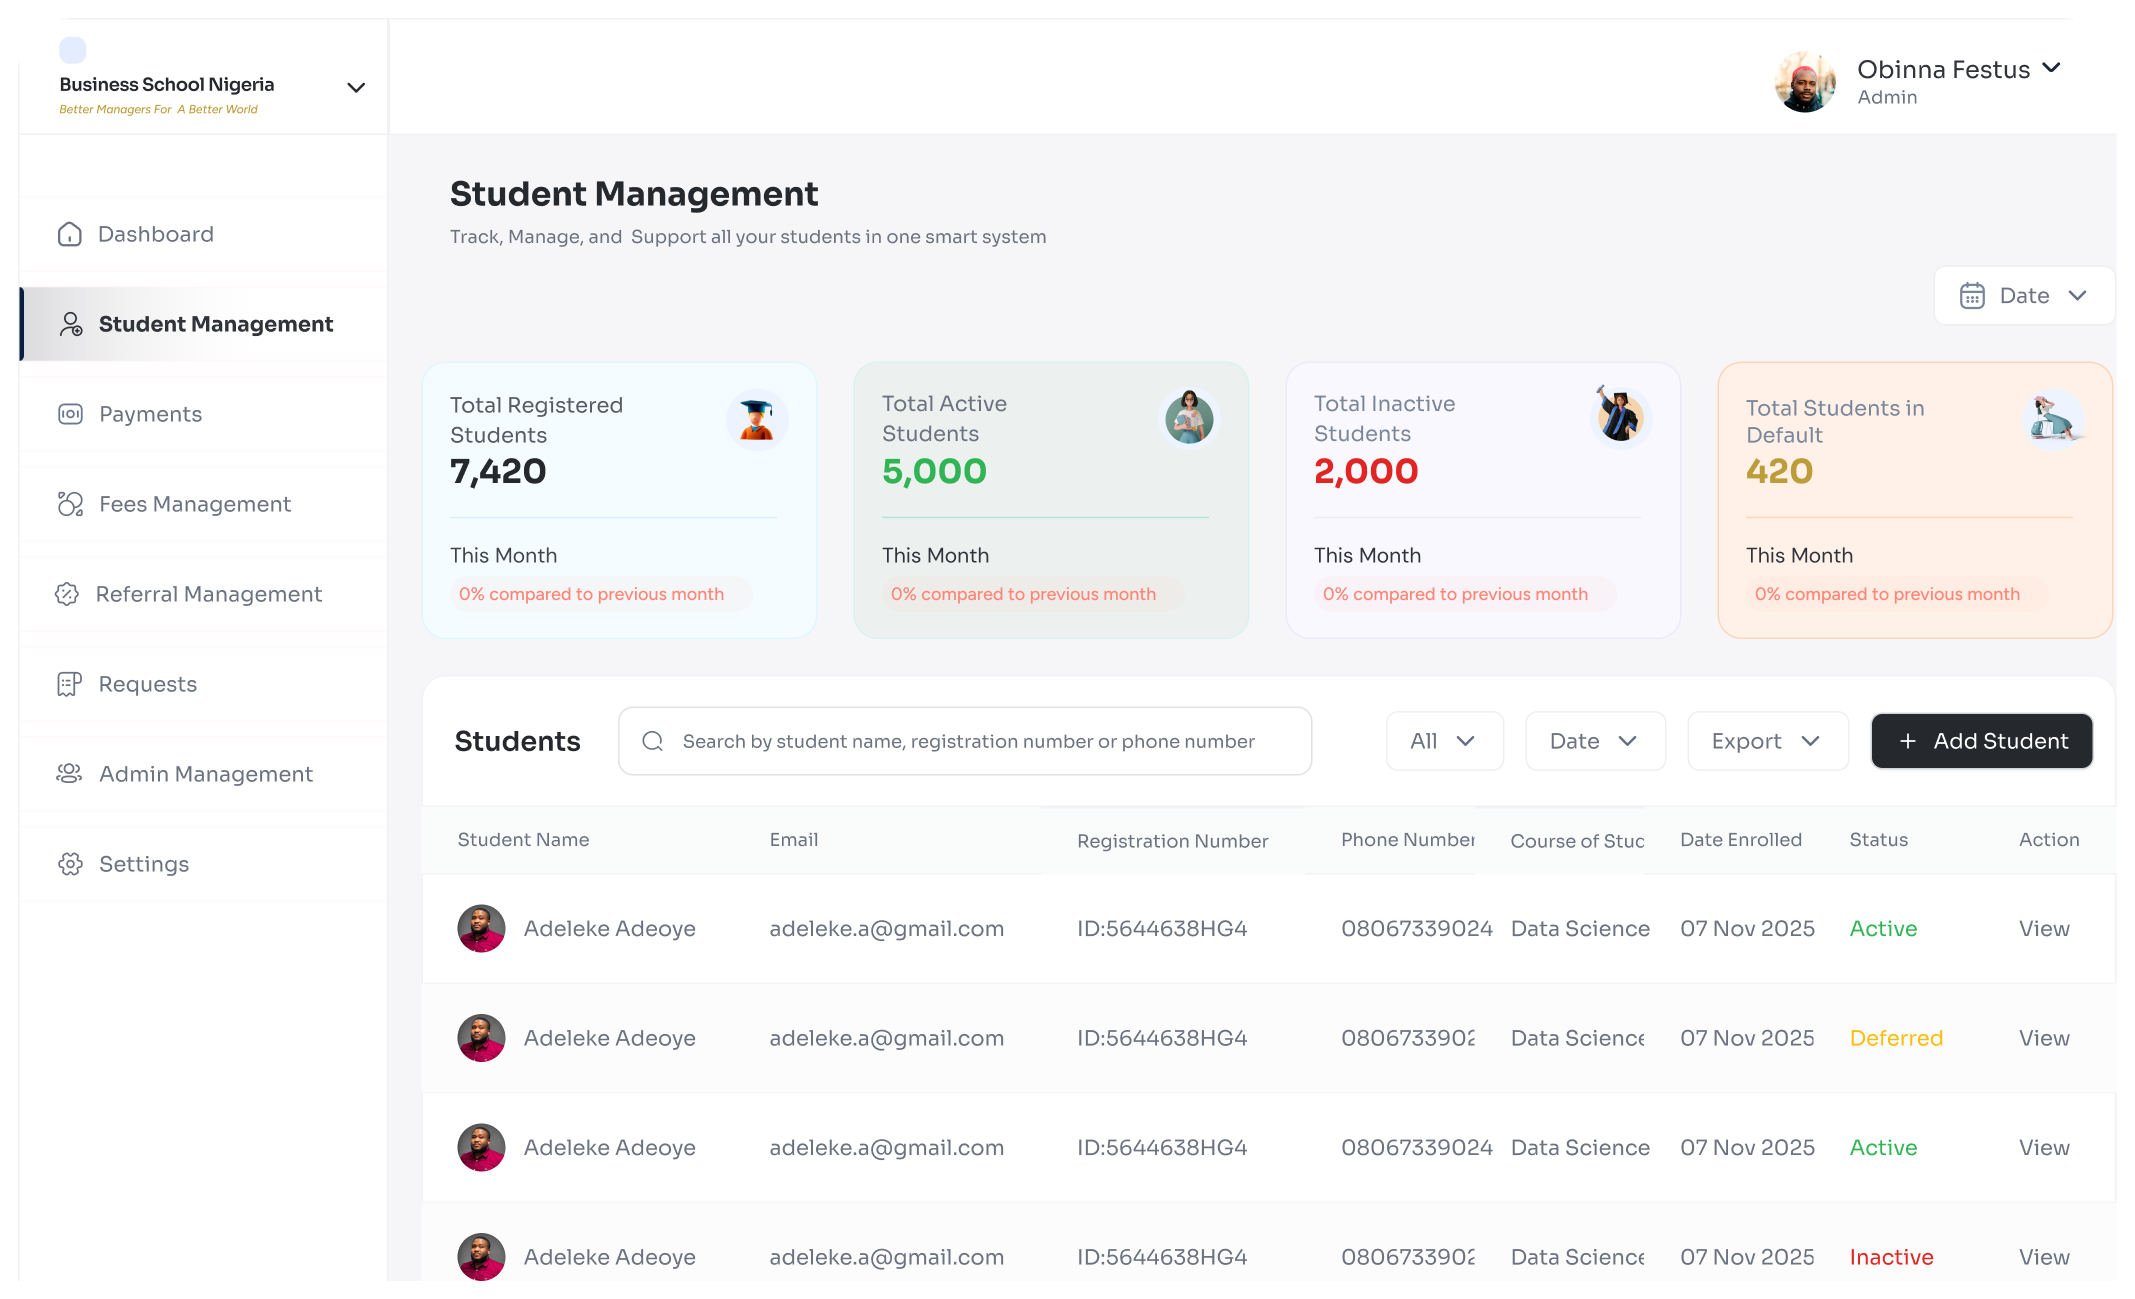
Task: Click the Add Student button
Action: pos(1981,741)
